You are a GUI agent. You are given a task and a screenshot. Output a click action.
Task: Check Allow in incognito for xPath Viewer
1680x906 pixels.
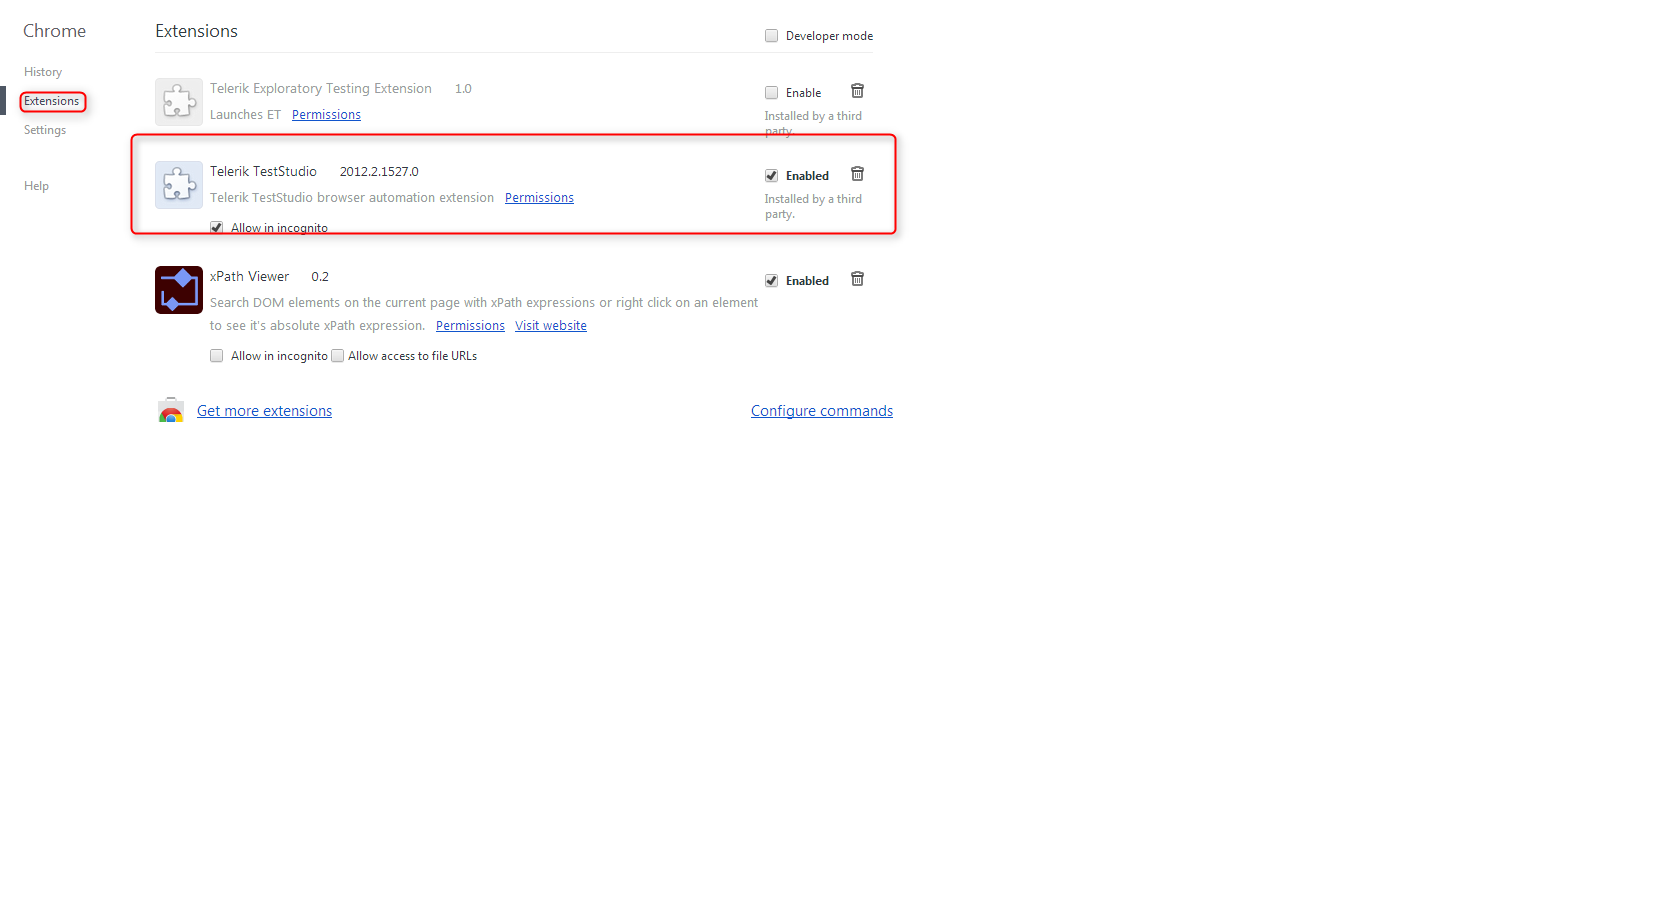(x=217, y=356)
